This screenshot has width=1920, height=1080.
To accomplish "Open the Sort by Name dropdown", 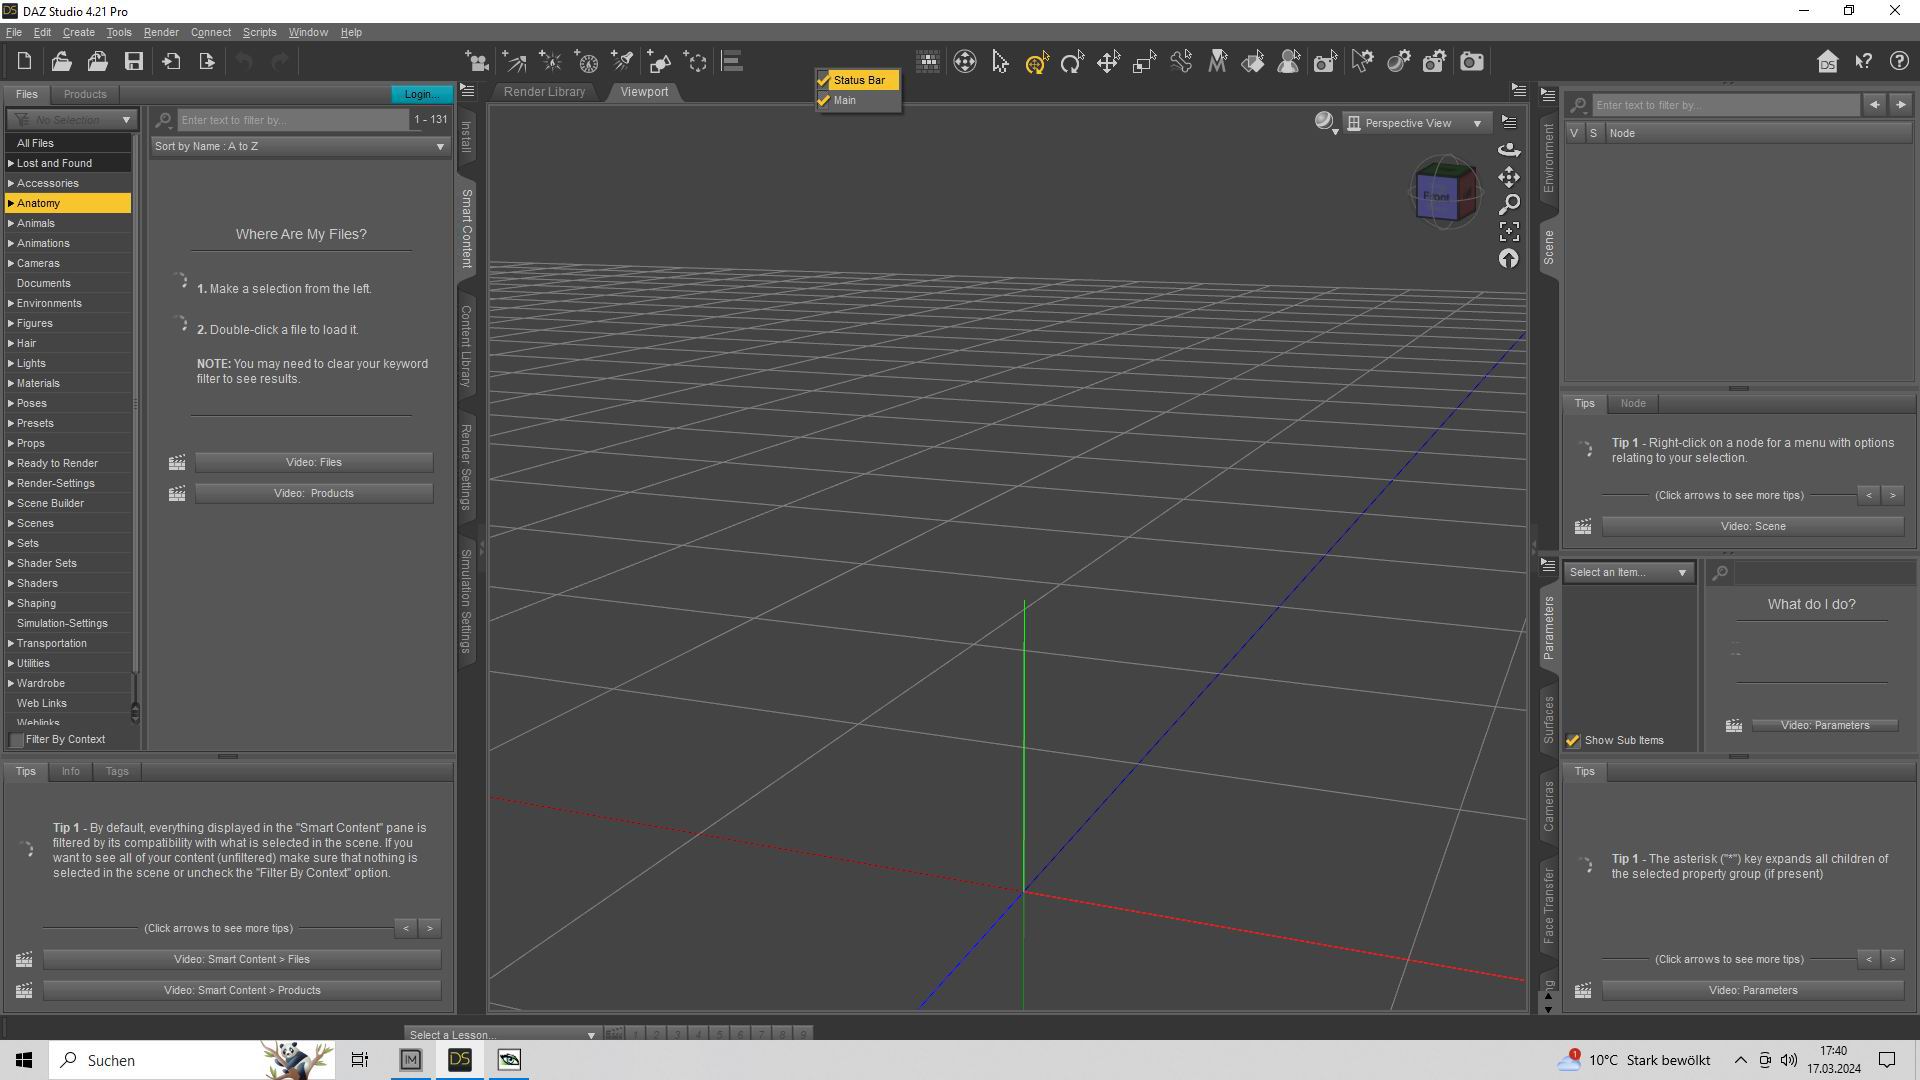I will (x=299, y=146).
